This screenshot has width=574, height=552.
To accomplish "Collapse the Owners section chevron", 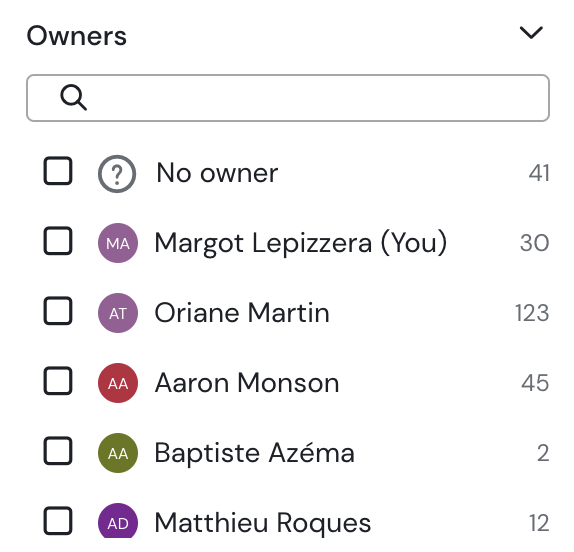I will pyautogui.click(x=531, y=33).
